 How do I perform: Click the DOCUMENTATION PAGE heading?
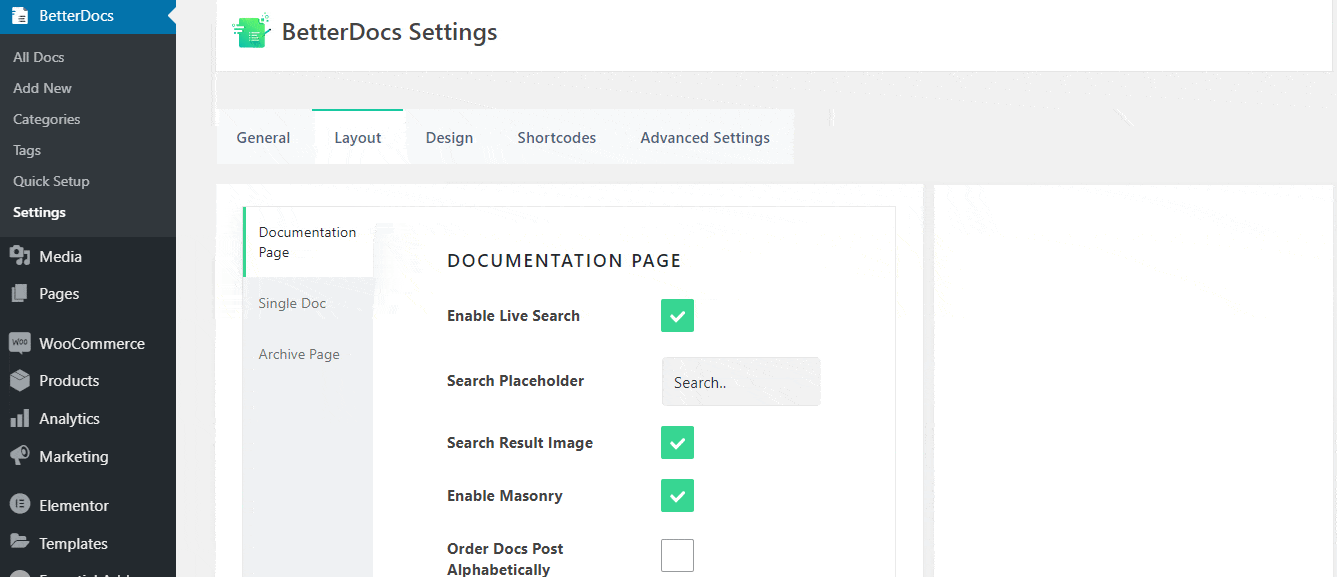click(x=564, y=261)
